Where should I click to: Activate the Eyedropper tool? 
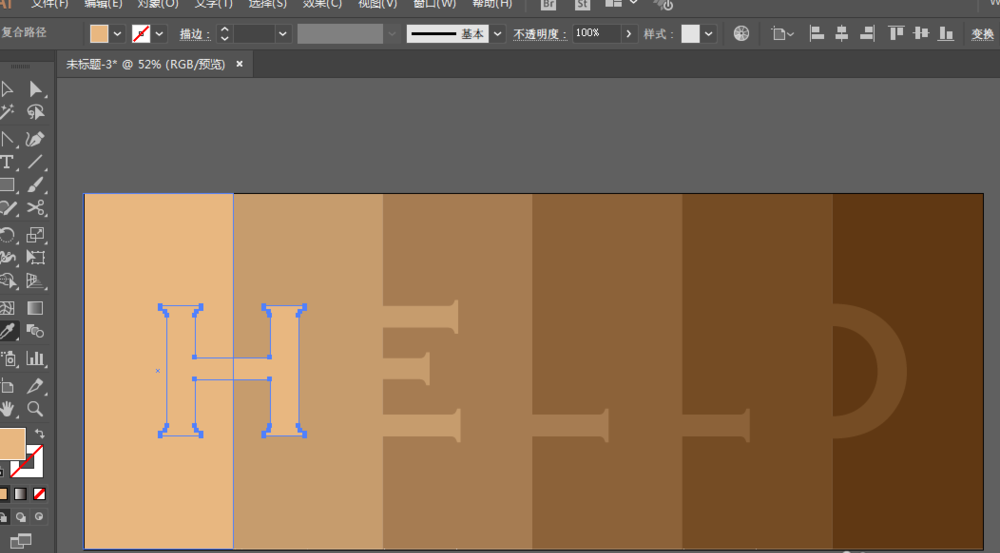tap(7, 331)
